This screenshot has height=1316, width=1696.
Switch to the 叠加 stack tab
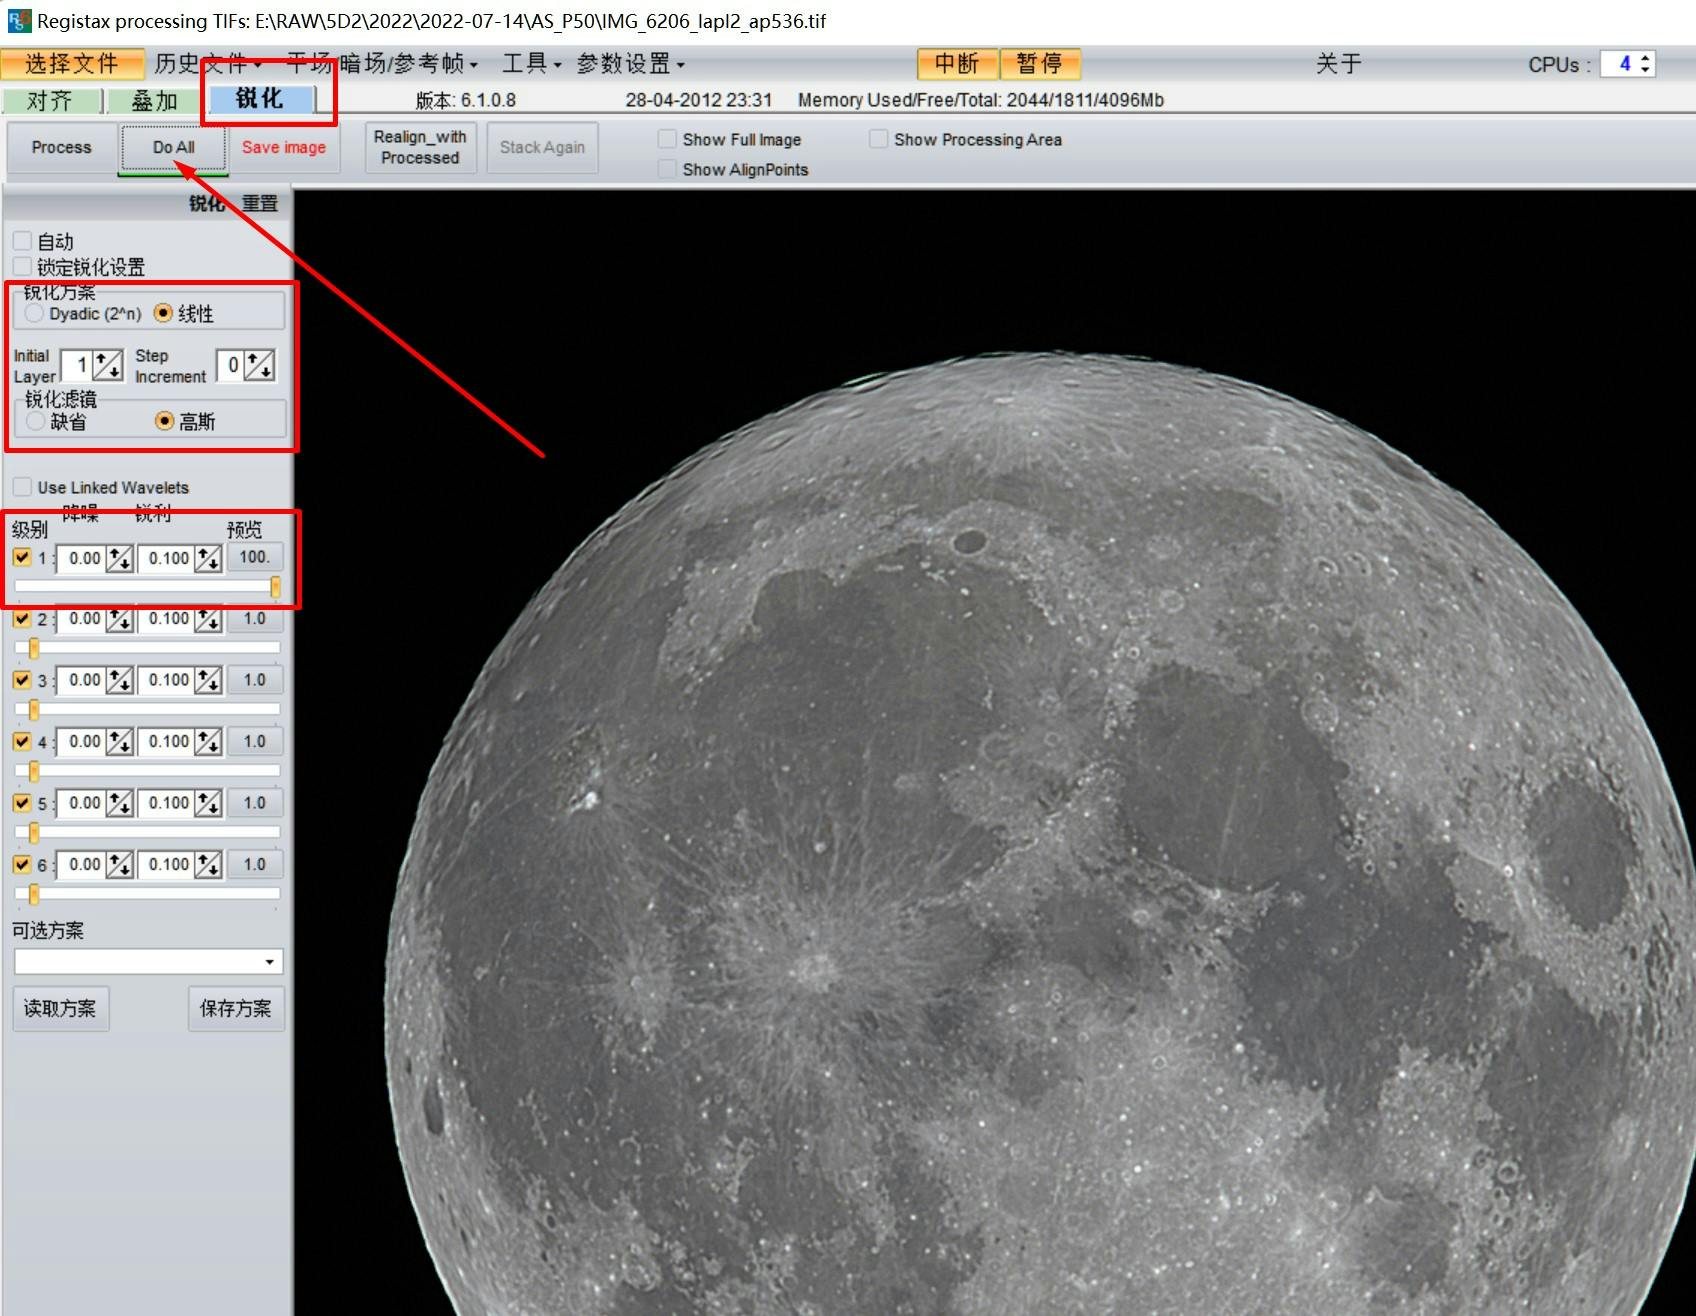pos(155,101)
